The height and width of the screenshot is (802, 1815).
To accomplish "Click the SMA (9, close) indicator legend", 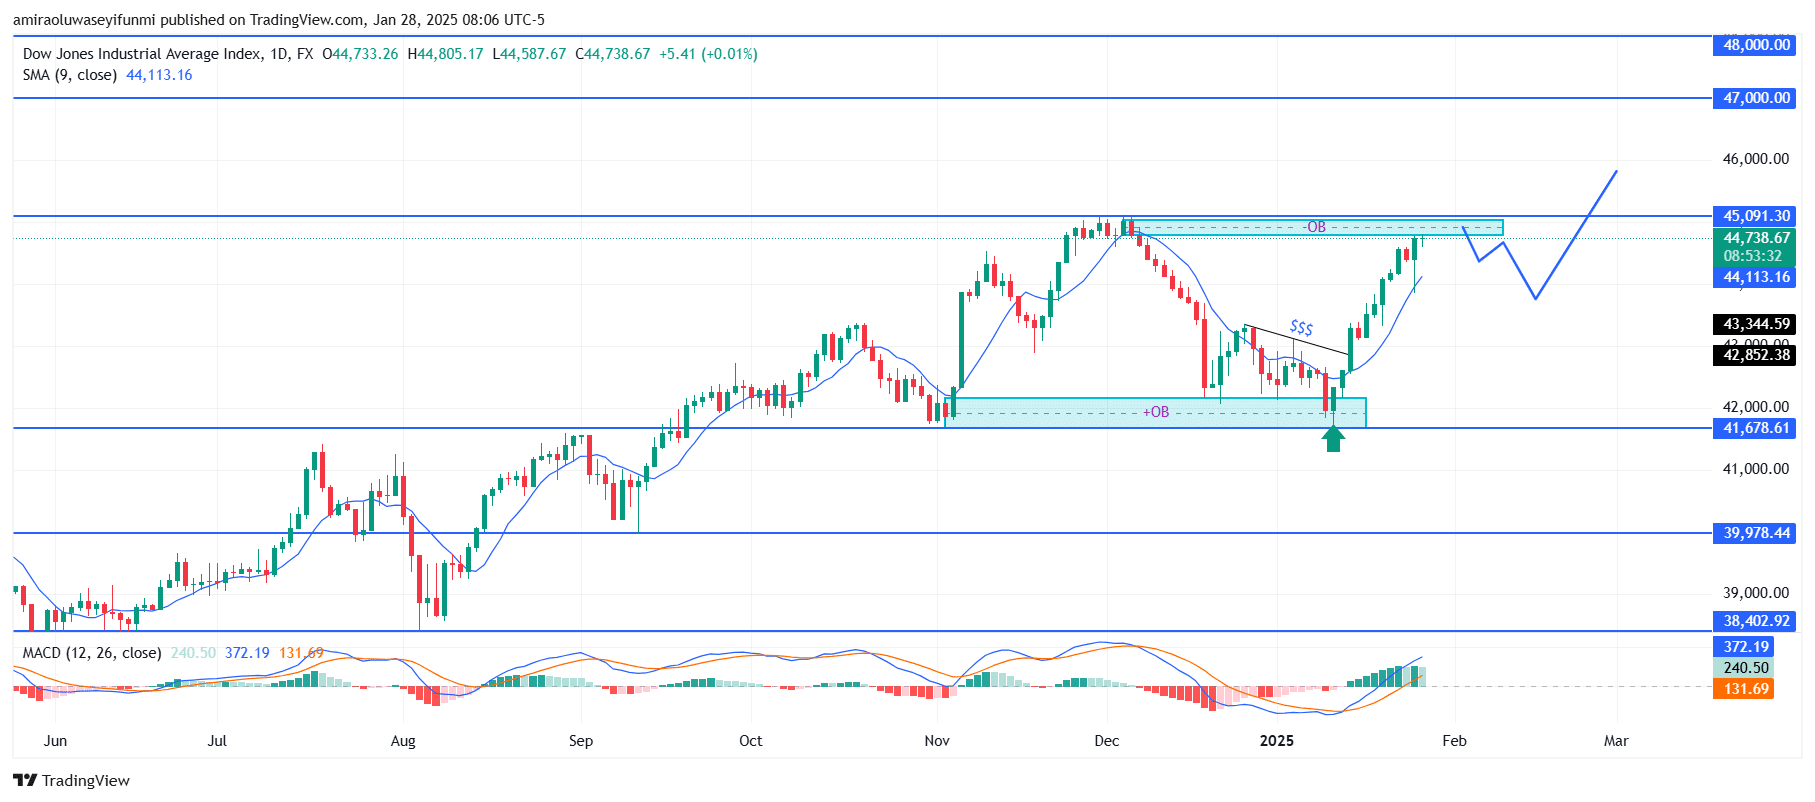I will [70, 75].
